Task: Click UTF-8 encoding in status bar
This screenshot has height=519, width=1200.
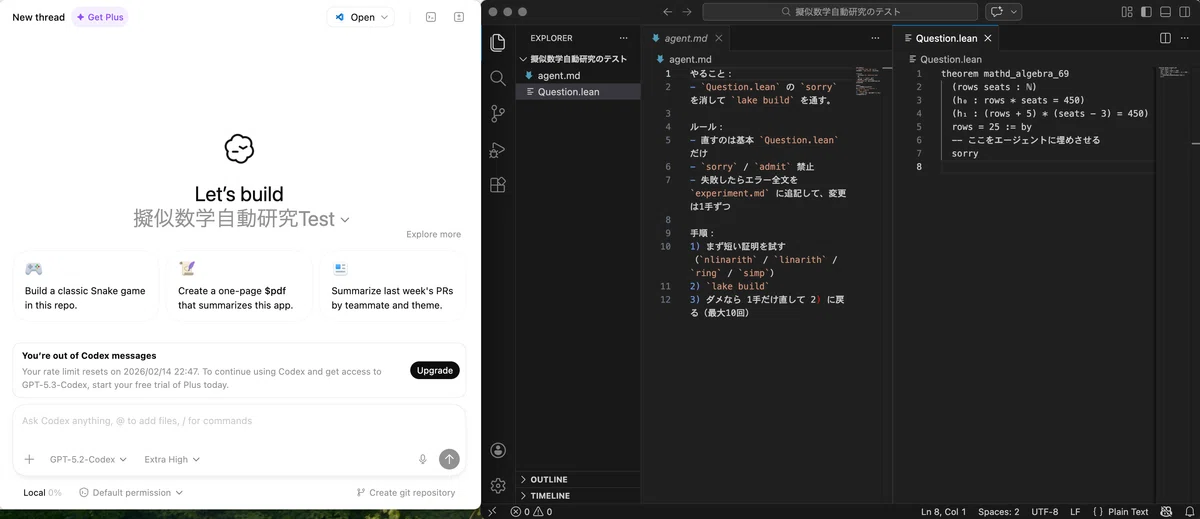Action: [1044, 511]
